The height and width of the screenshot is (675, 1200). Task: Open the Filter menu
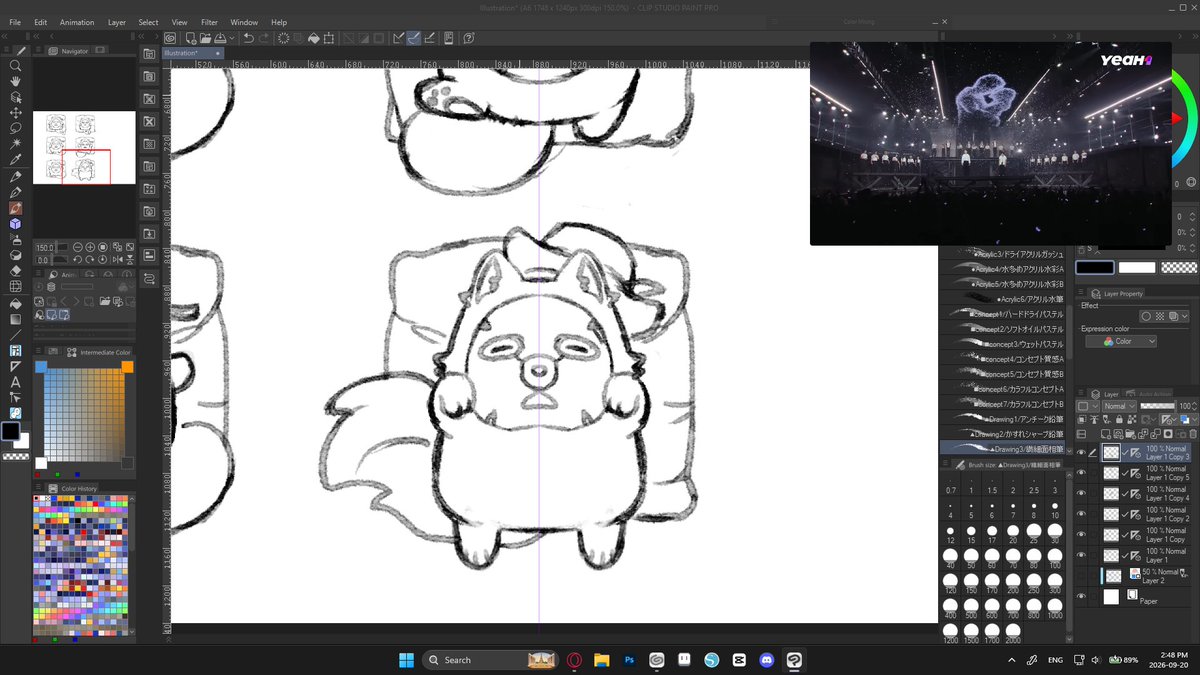coord(209,22)
